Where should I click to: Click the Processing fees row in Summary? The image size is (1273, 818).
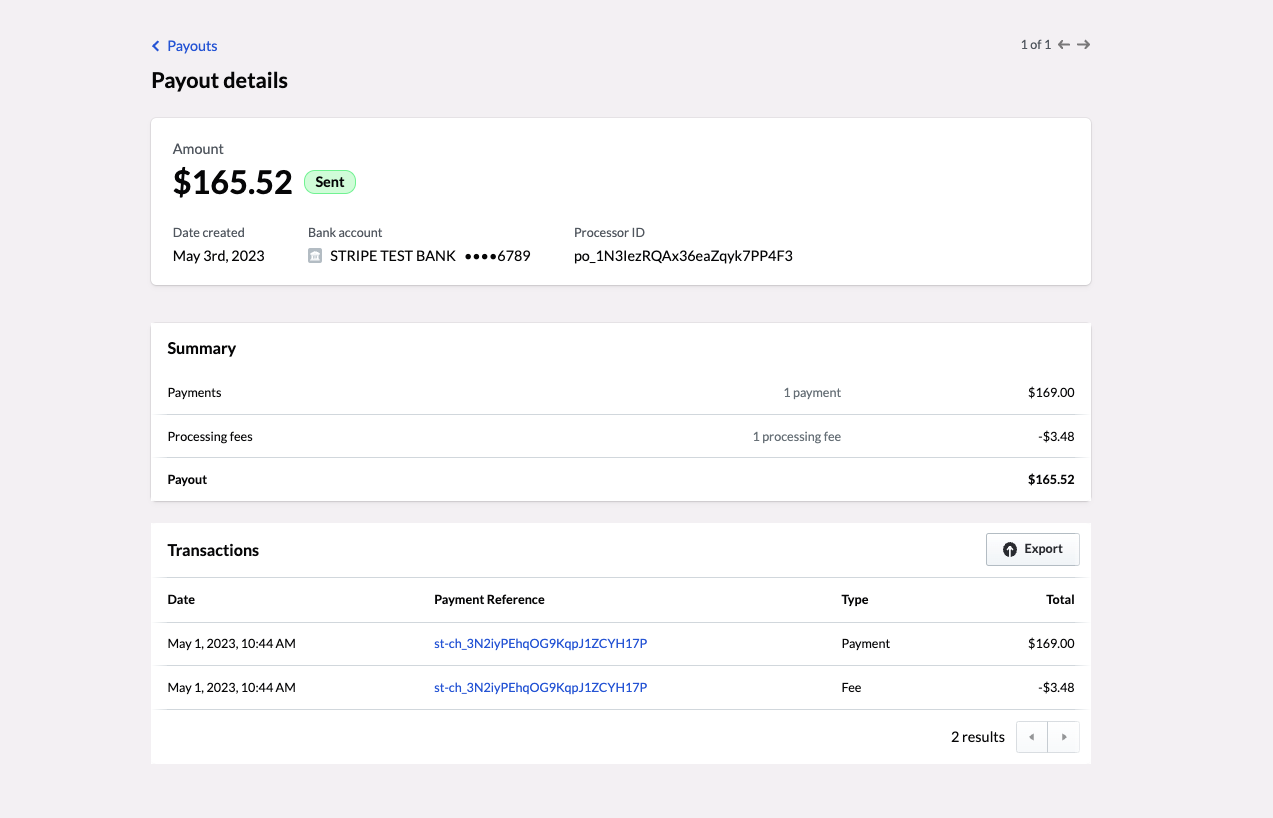click(x=620, y=436)
